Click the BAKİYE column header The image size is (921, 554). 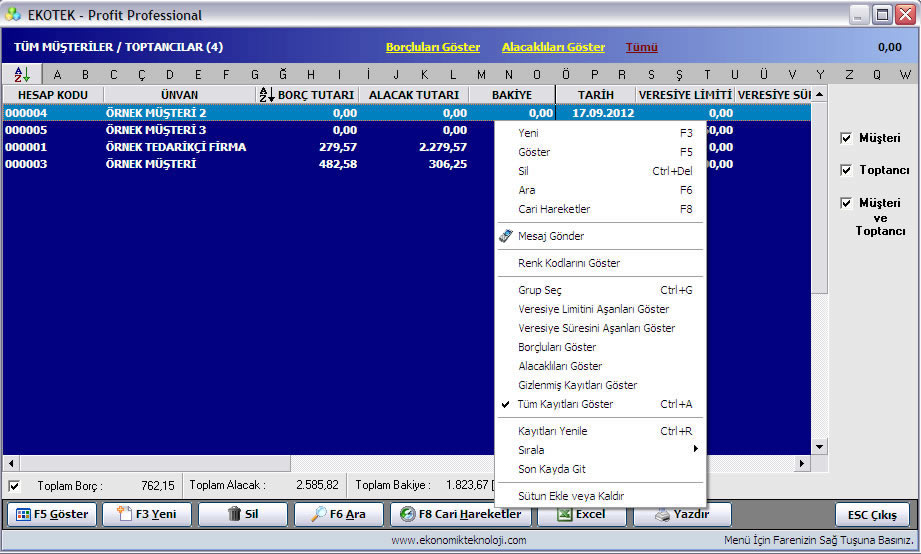pyautogui.click(x=512, y=95)
